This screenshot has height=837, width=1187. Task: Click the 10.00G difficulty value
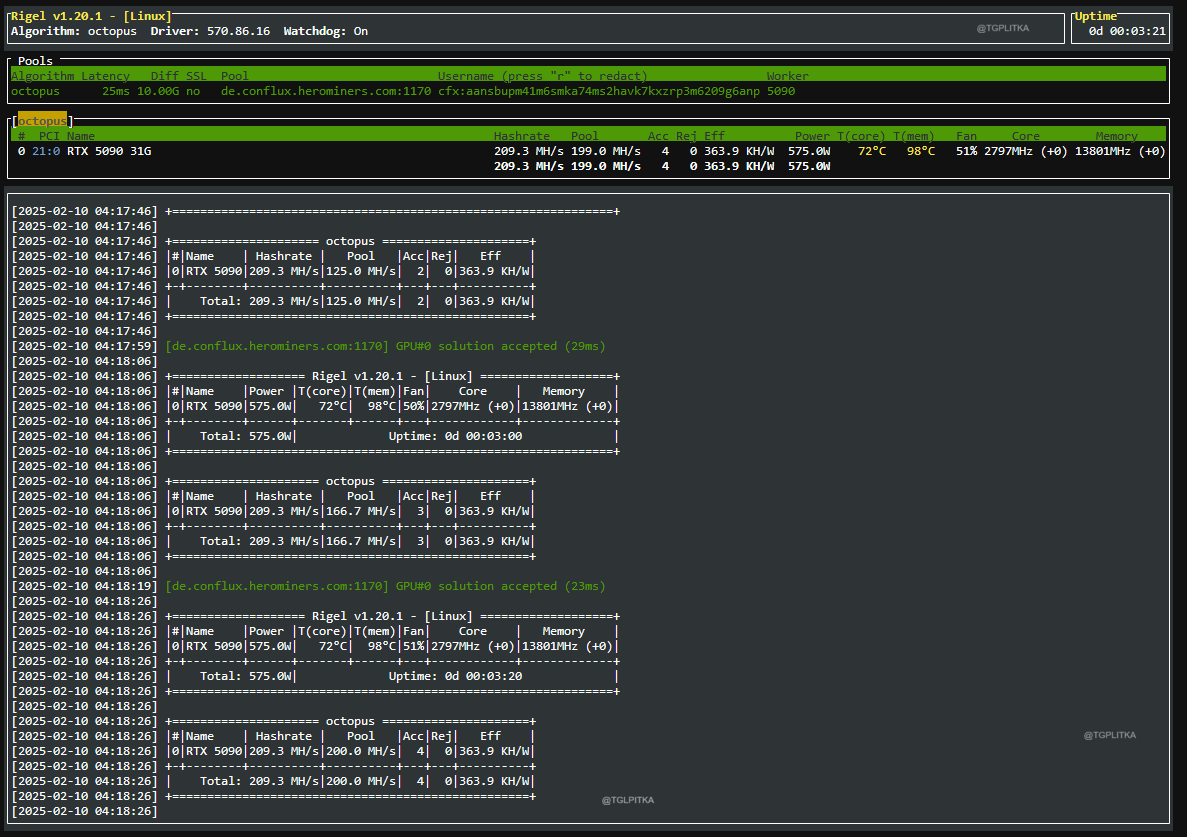[x=157, y=91]
